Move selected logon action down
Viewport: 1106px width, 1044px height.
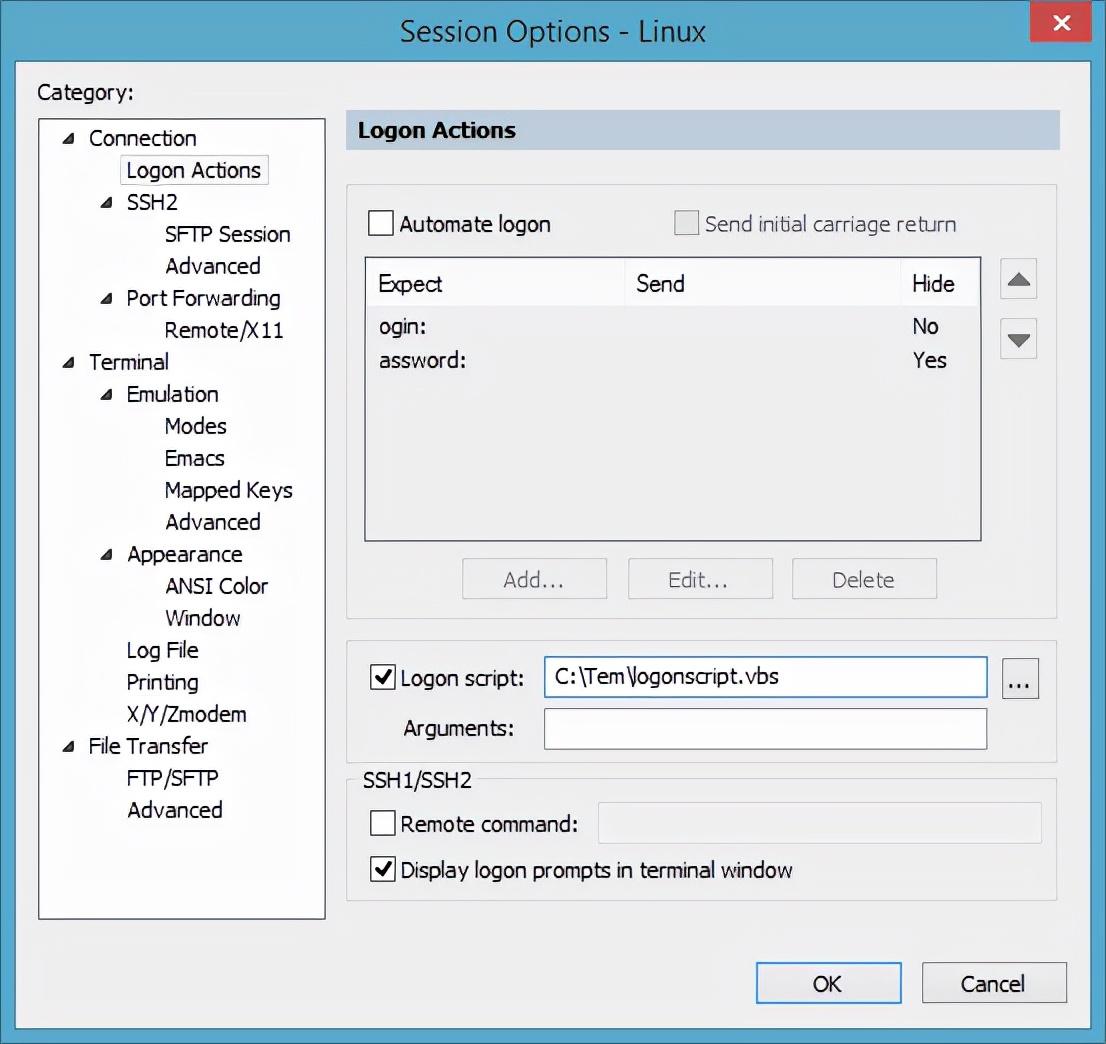point(1018,339)
